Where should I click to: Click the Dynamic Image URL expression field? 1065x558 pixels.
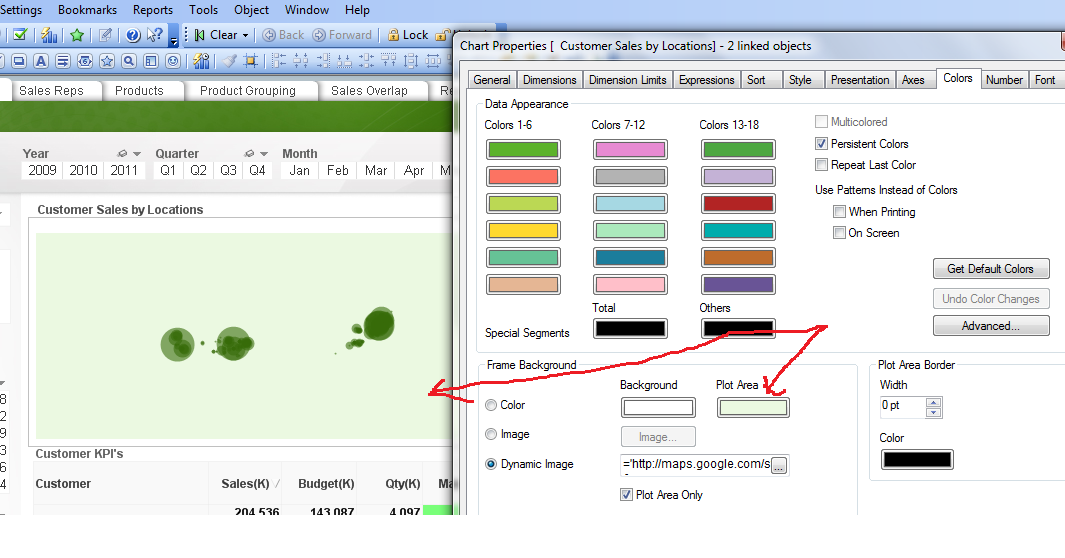[696, 466]
